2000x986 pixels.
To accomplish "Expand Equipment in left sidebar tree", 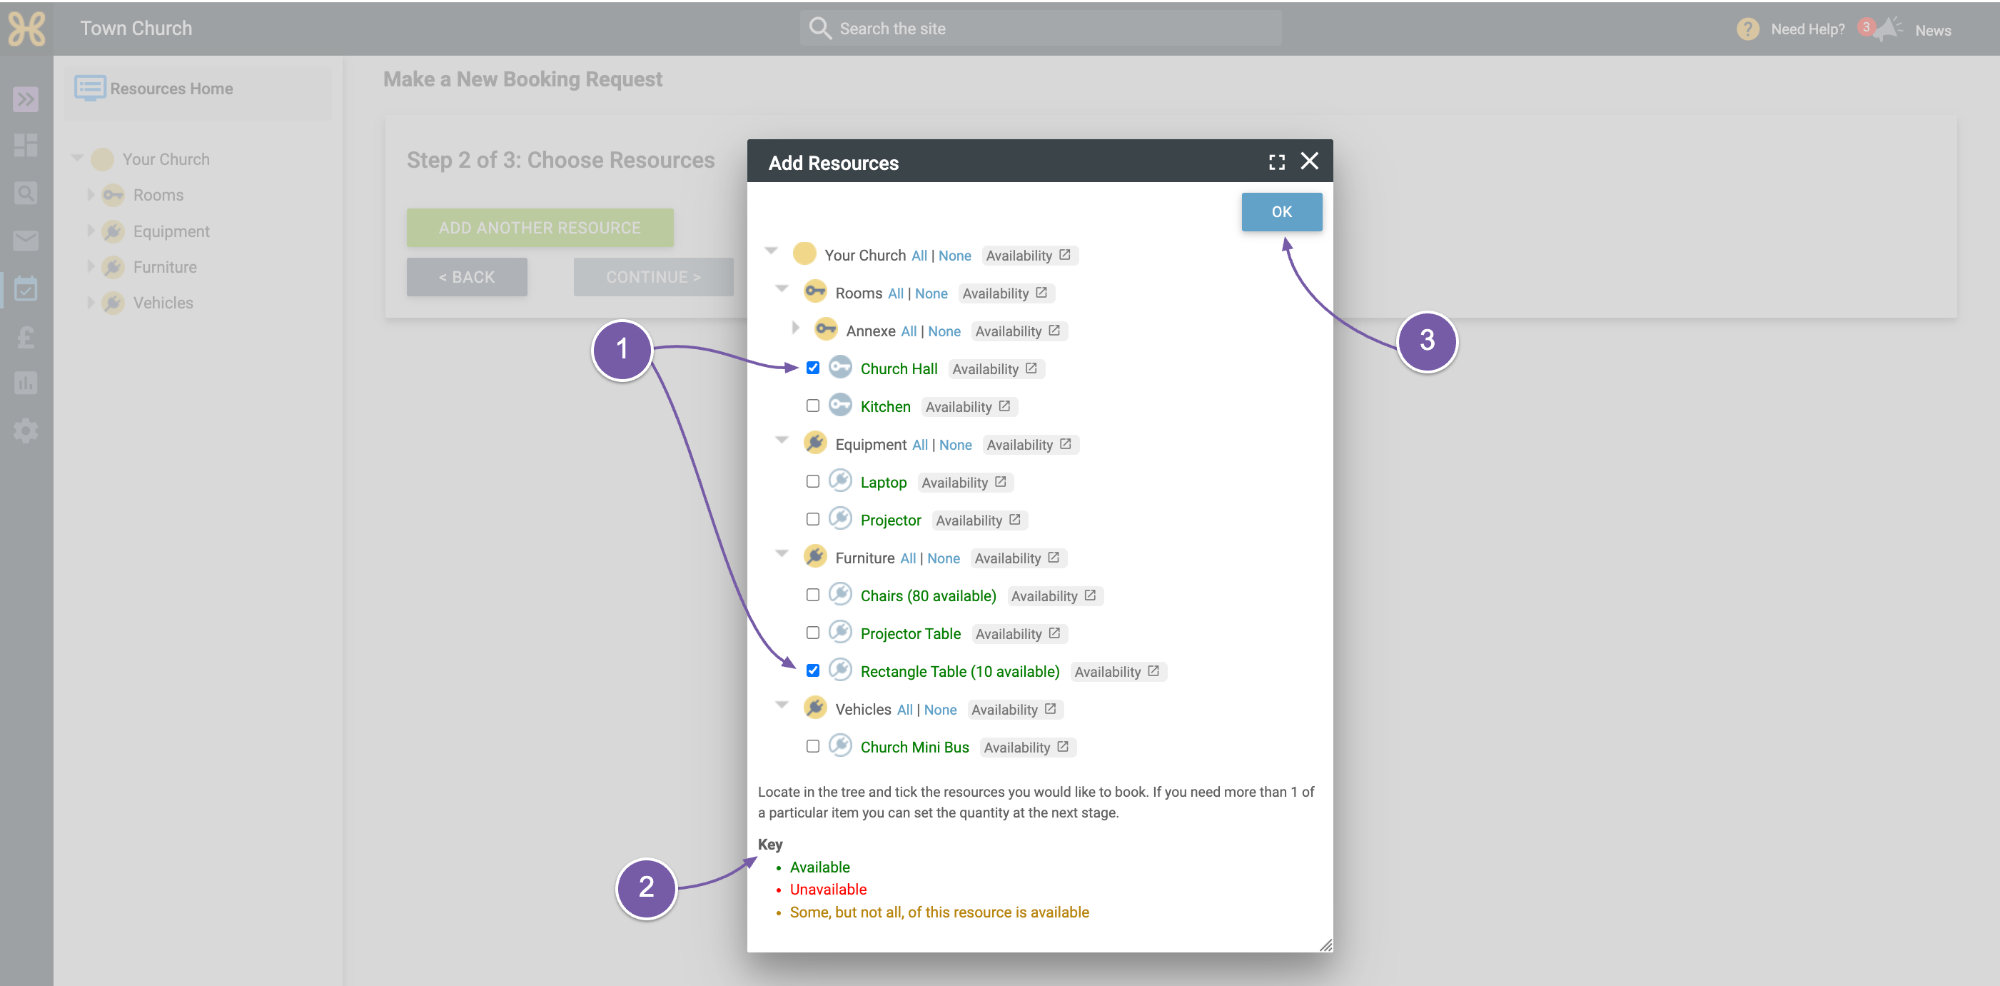I will coord(90,230).
